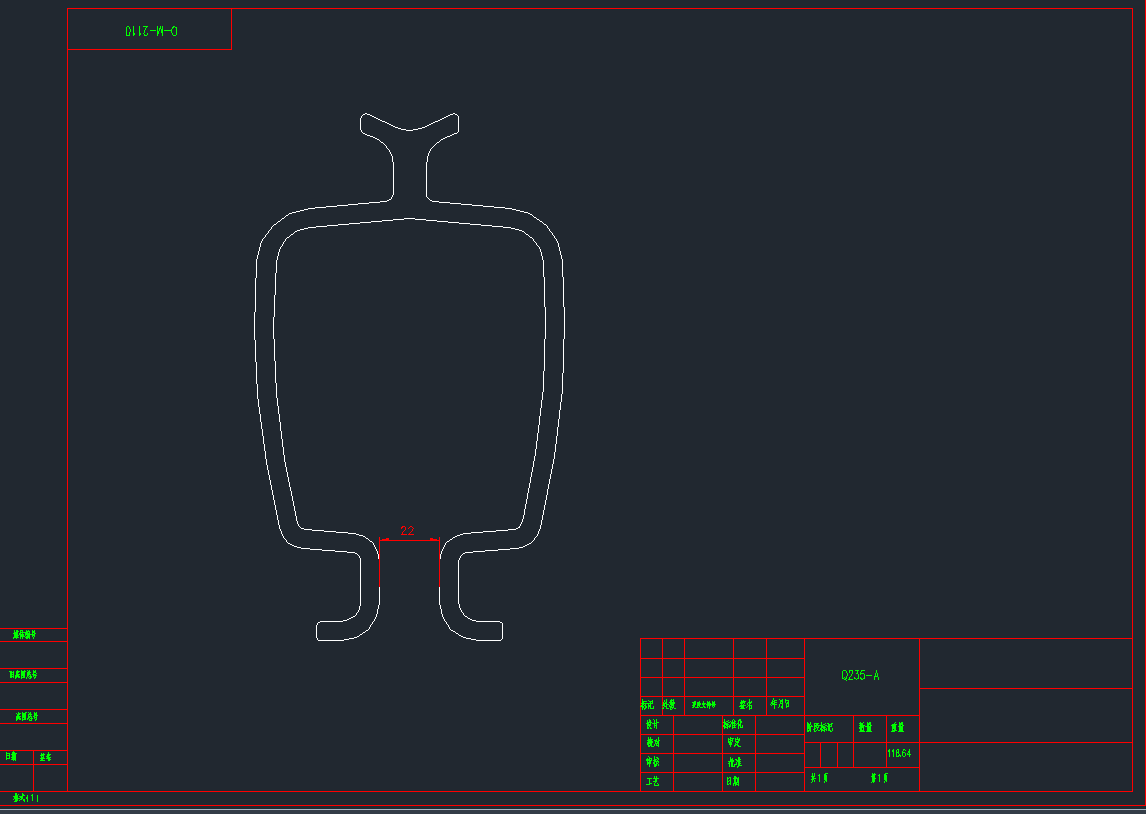Click the 阶段标记 header cell

[x=820, y=728]
